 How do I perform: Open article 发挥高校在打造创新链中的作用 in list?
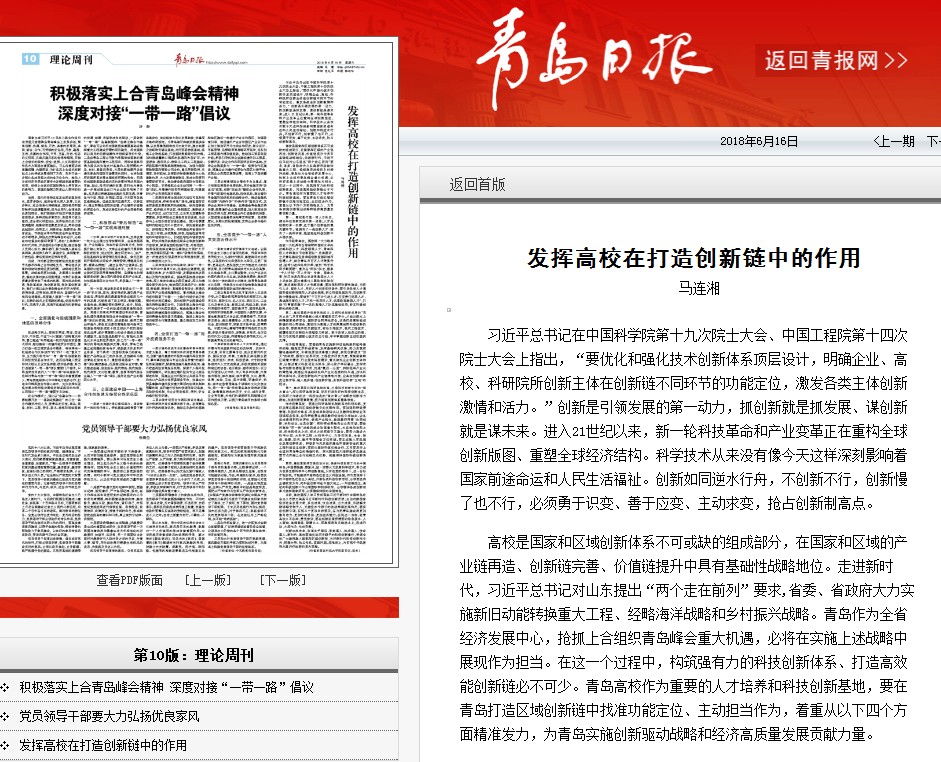[x=103, y=745]
